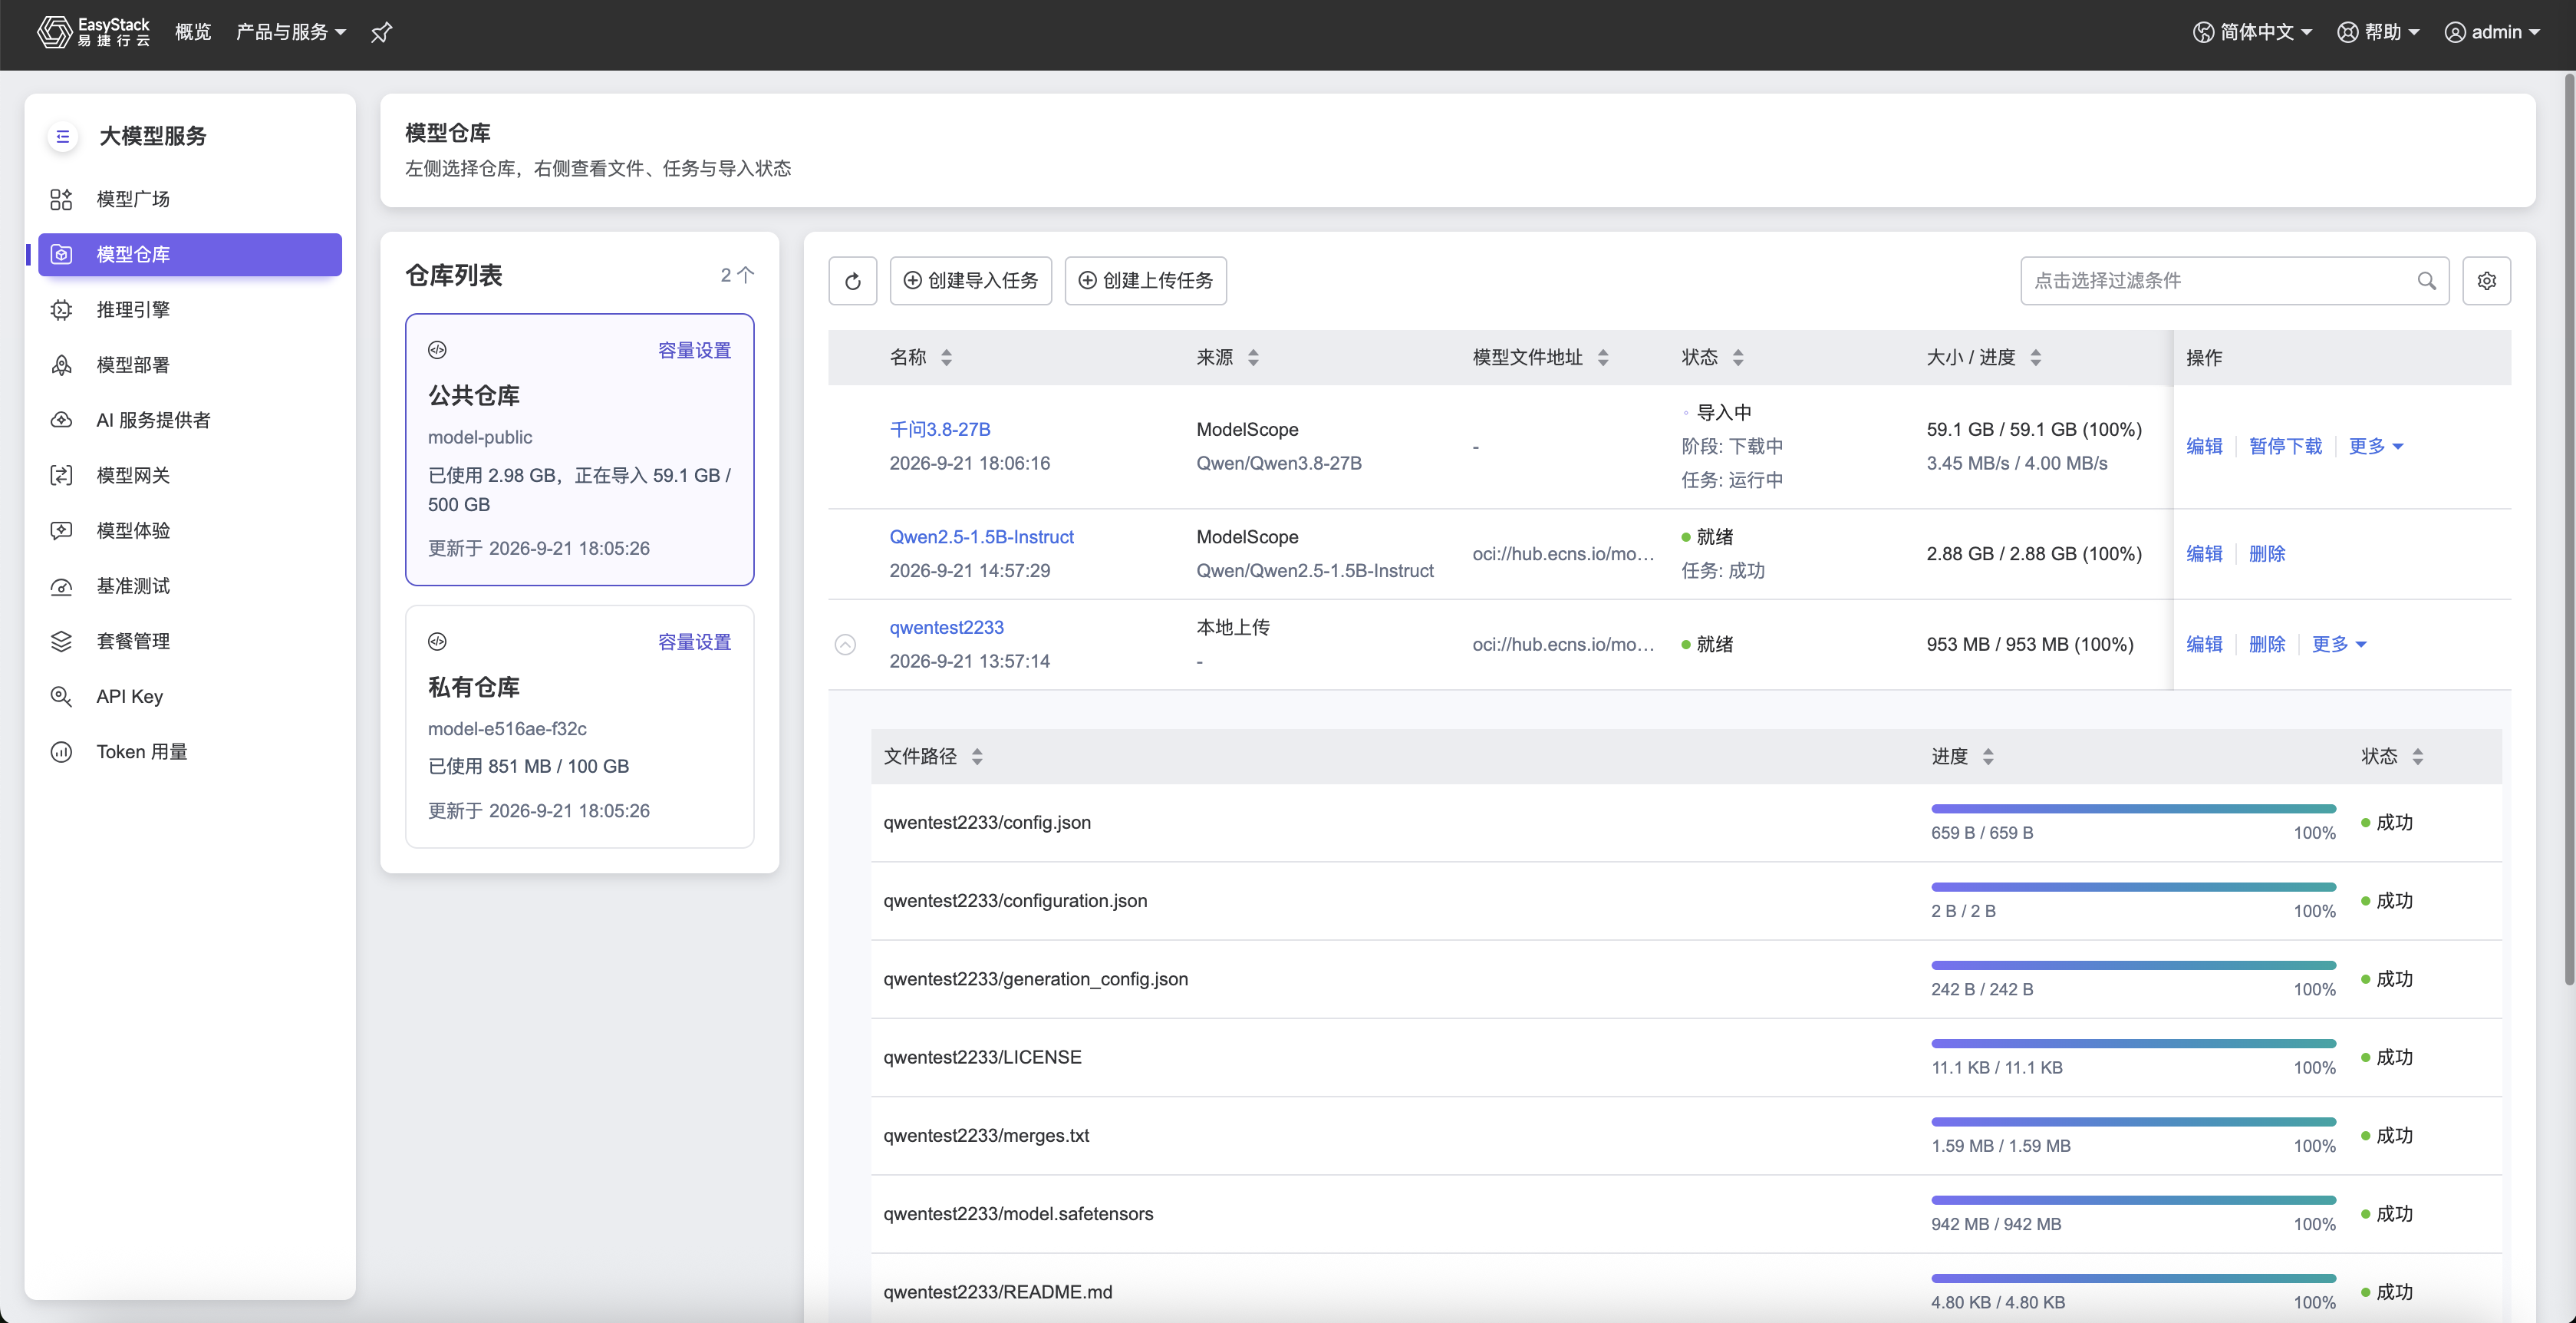Click 容量设置 on 公共仓库 card

[694, 351]
